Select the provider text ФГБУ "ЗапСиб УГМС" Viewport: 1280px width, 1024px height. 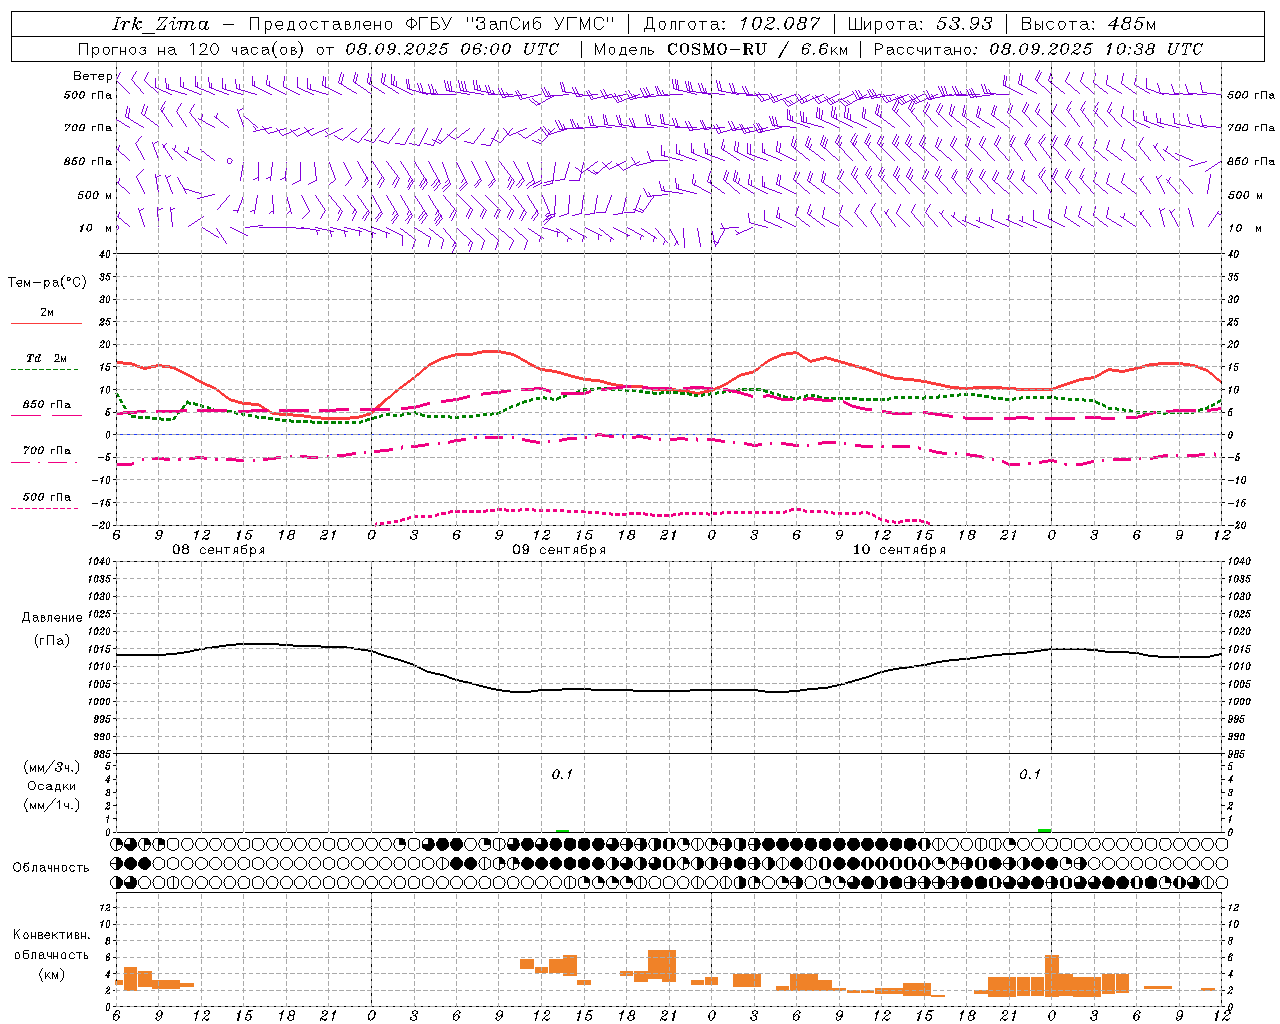[508, 24]
